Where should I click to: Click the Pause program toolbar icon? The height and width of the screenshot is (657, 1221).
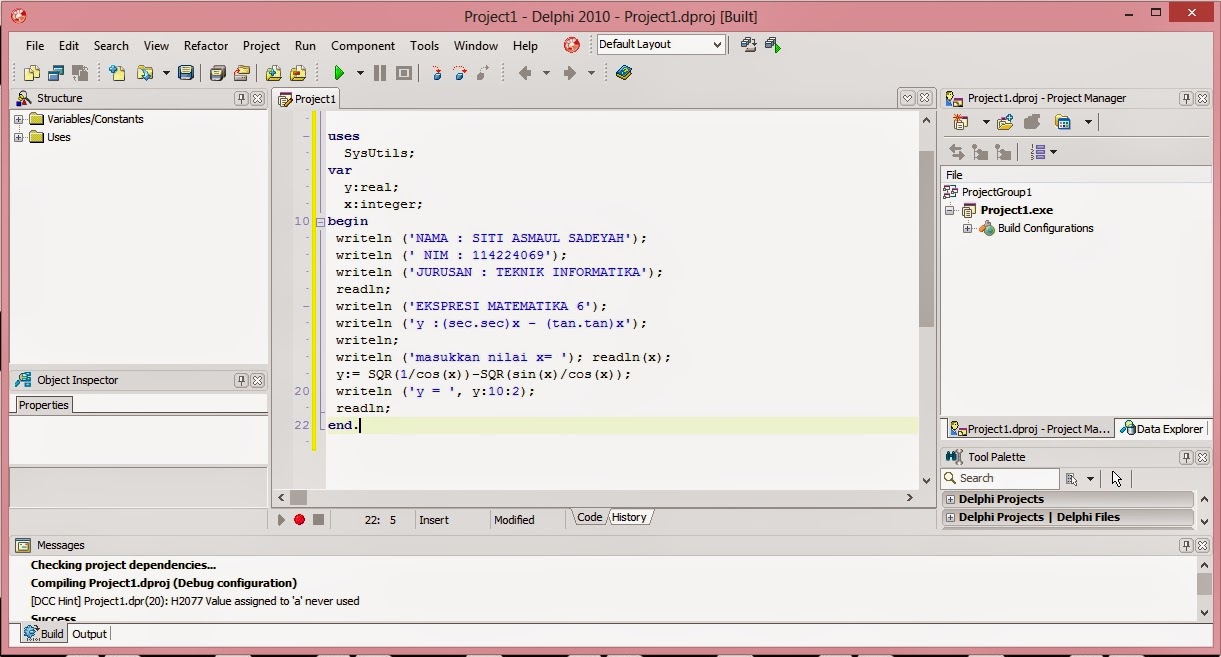click(380, 73)
